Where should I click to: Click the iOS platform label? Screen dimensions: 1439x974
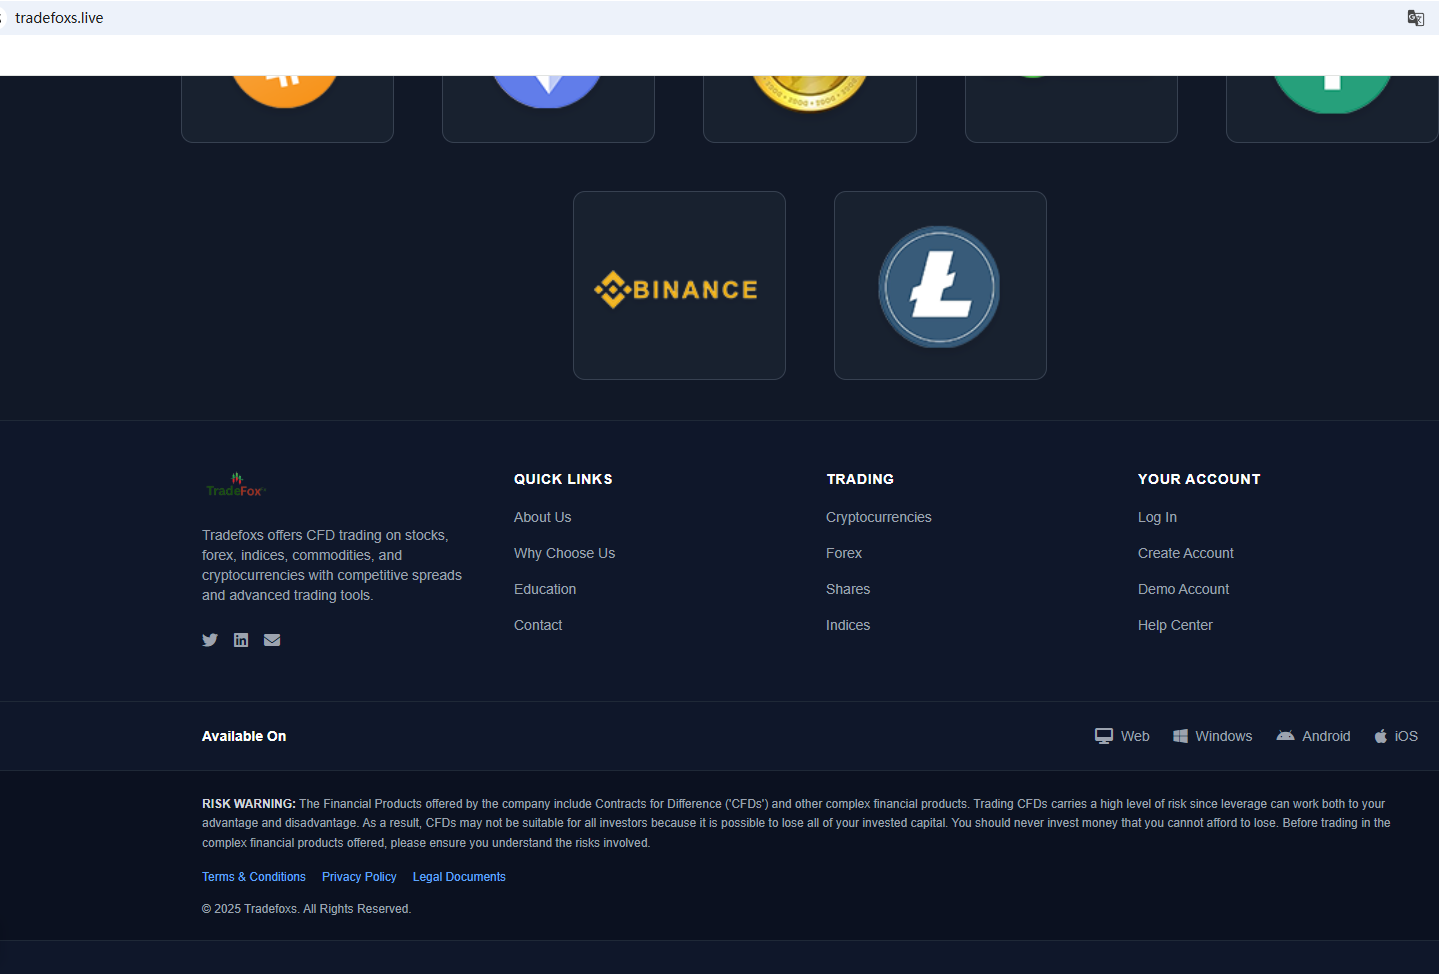coord(1406,736)
